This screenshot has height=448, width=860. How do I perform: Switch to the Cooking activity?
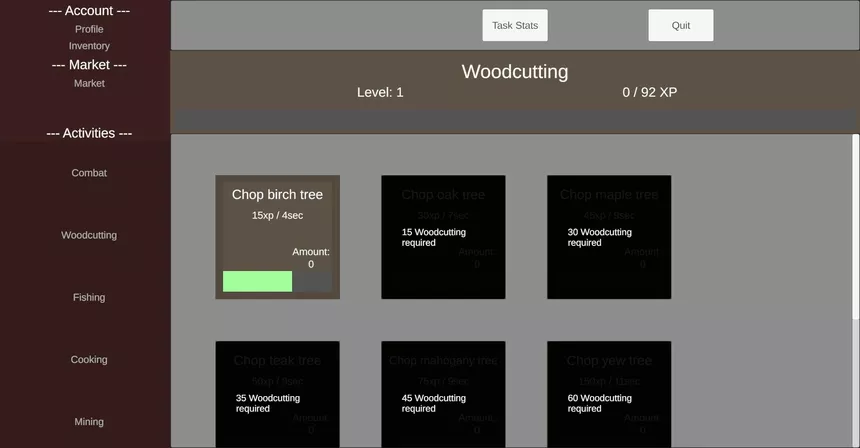89,360
